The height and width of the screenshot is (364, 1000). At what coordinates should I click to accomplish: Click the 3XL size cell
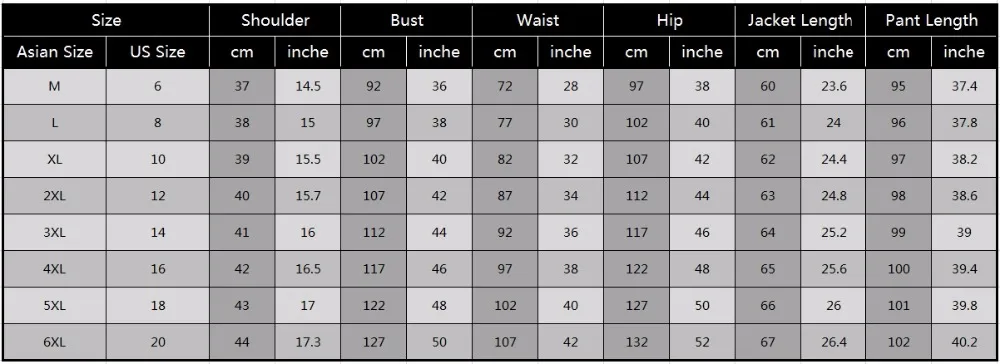pos(54,233)
